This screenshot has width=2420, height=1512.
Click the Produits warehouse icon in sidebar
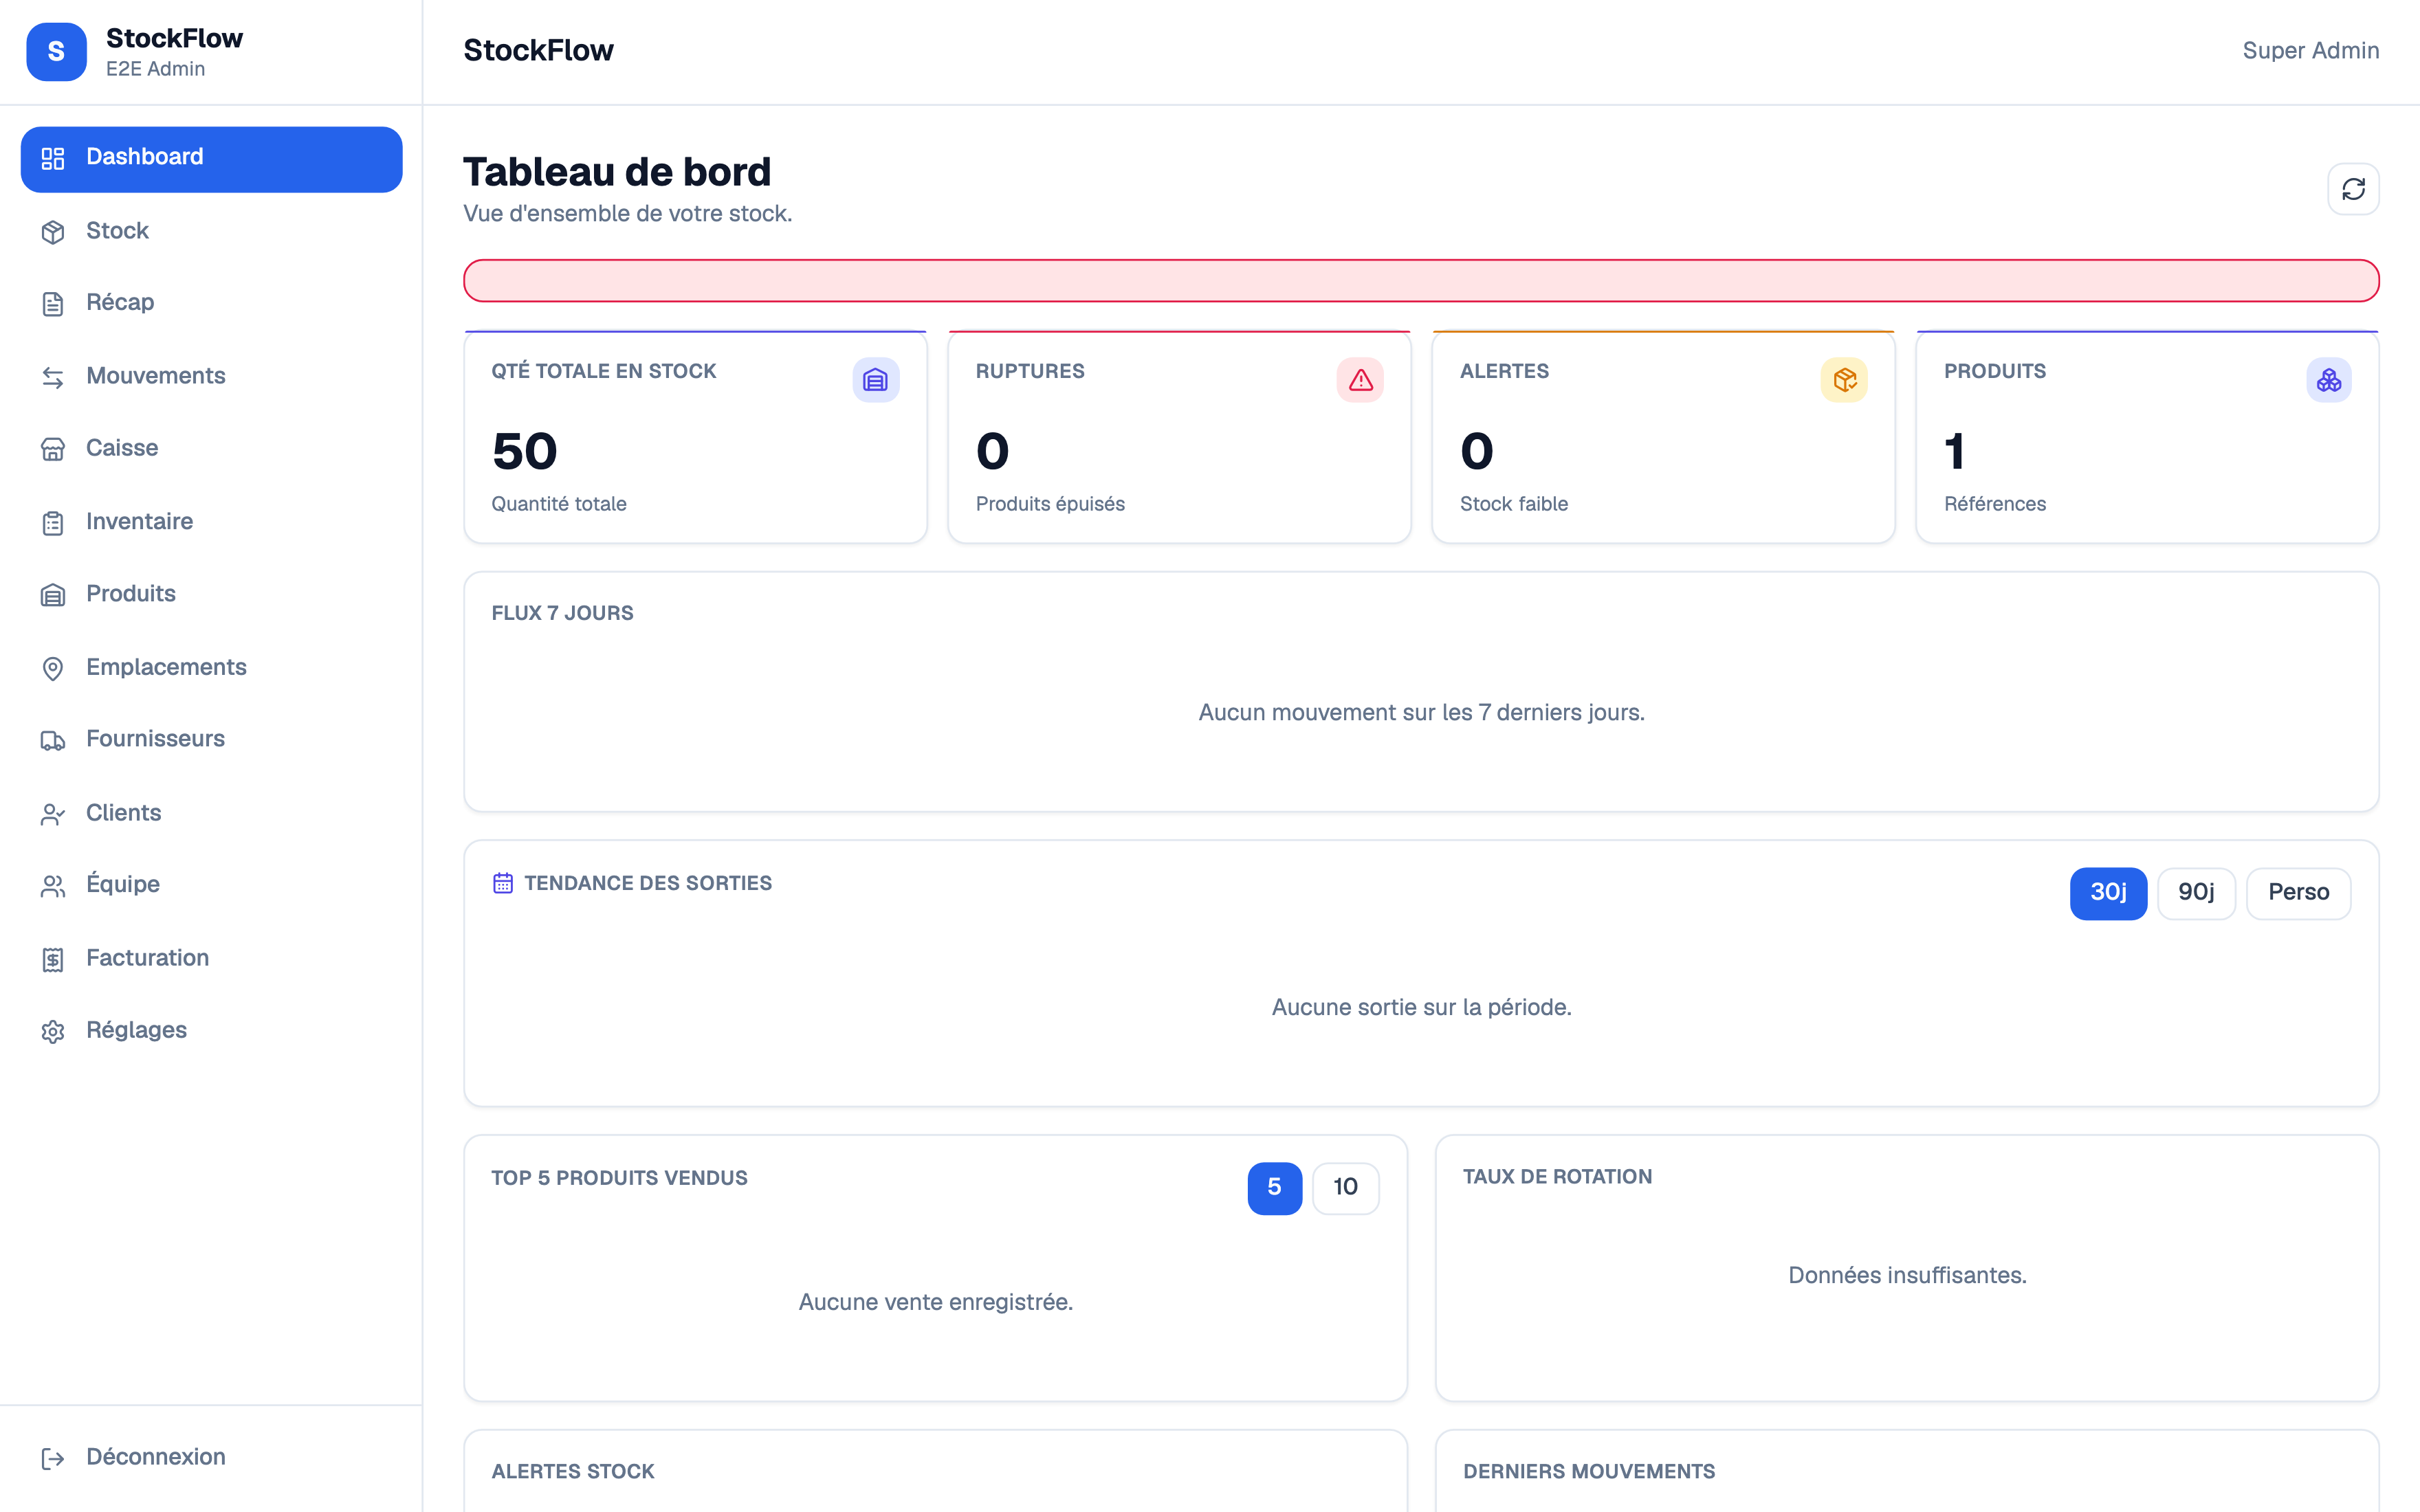tap(53, 595)
